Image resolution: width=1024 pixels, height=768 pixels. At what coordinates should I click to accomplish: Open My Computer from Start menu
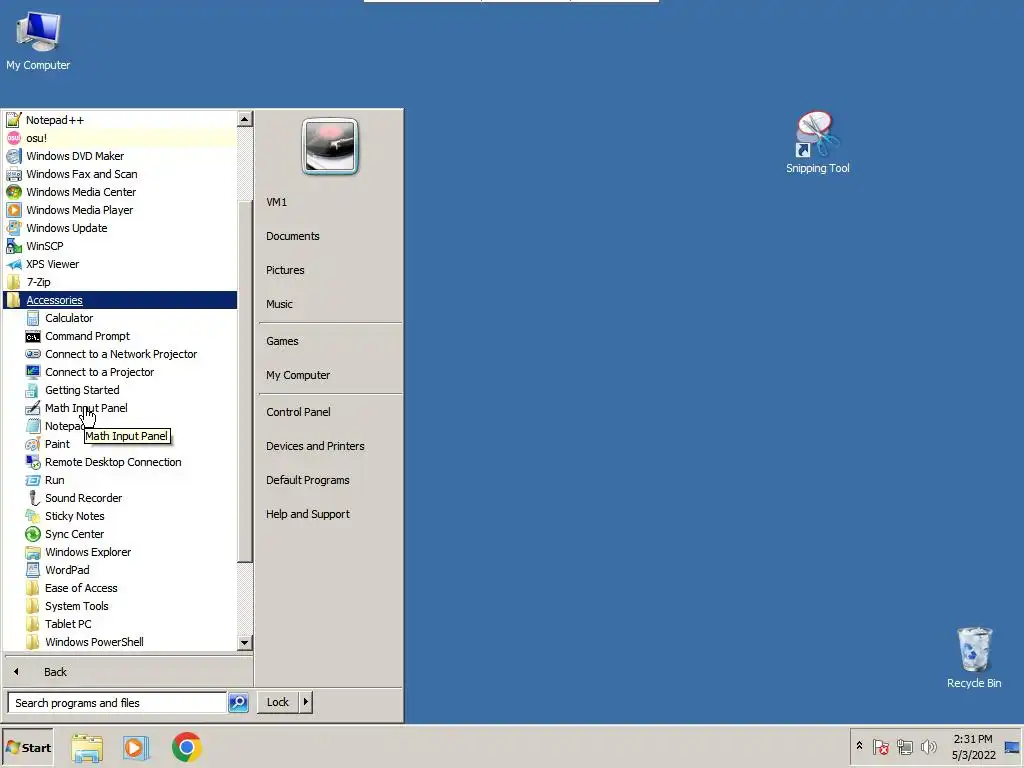[330, 375]
